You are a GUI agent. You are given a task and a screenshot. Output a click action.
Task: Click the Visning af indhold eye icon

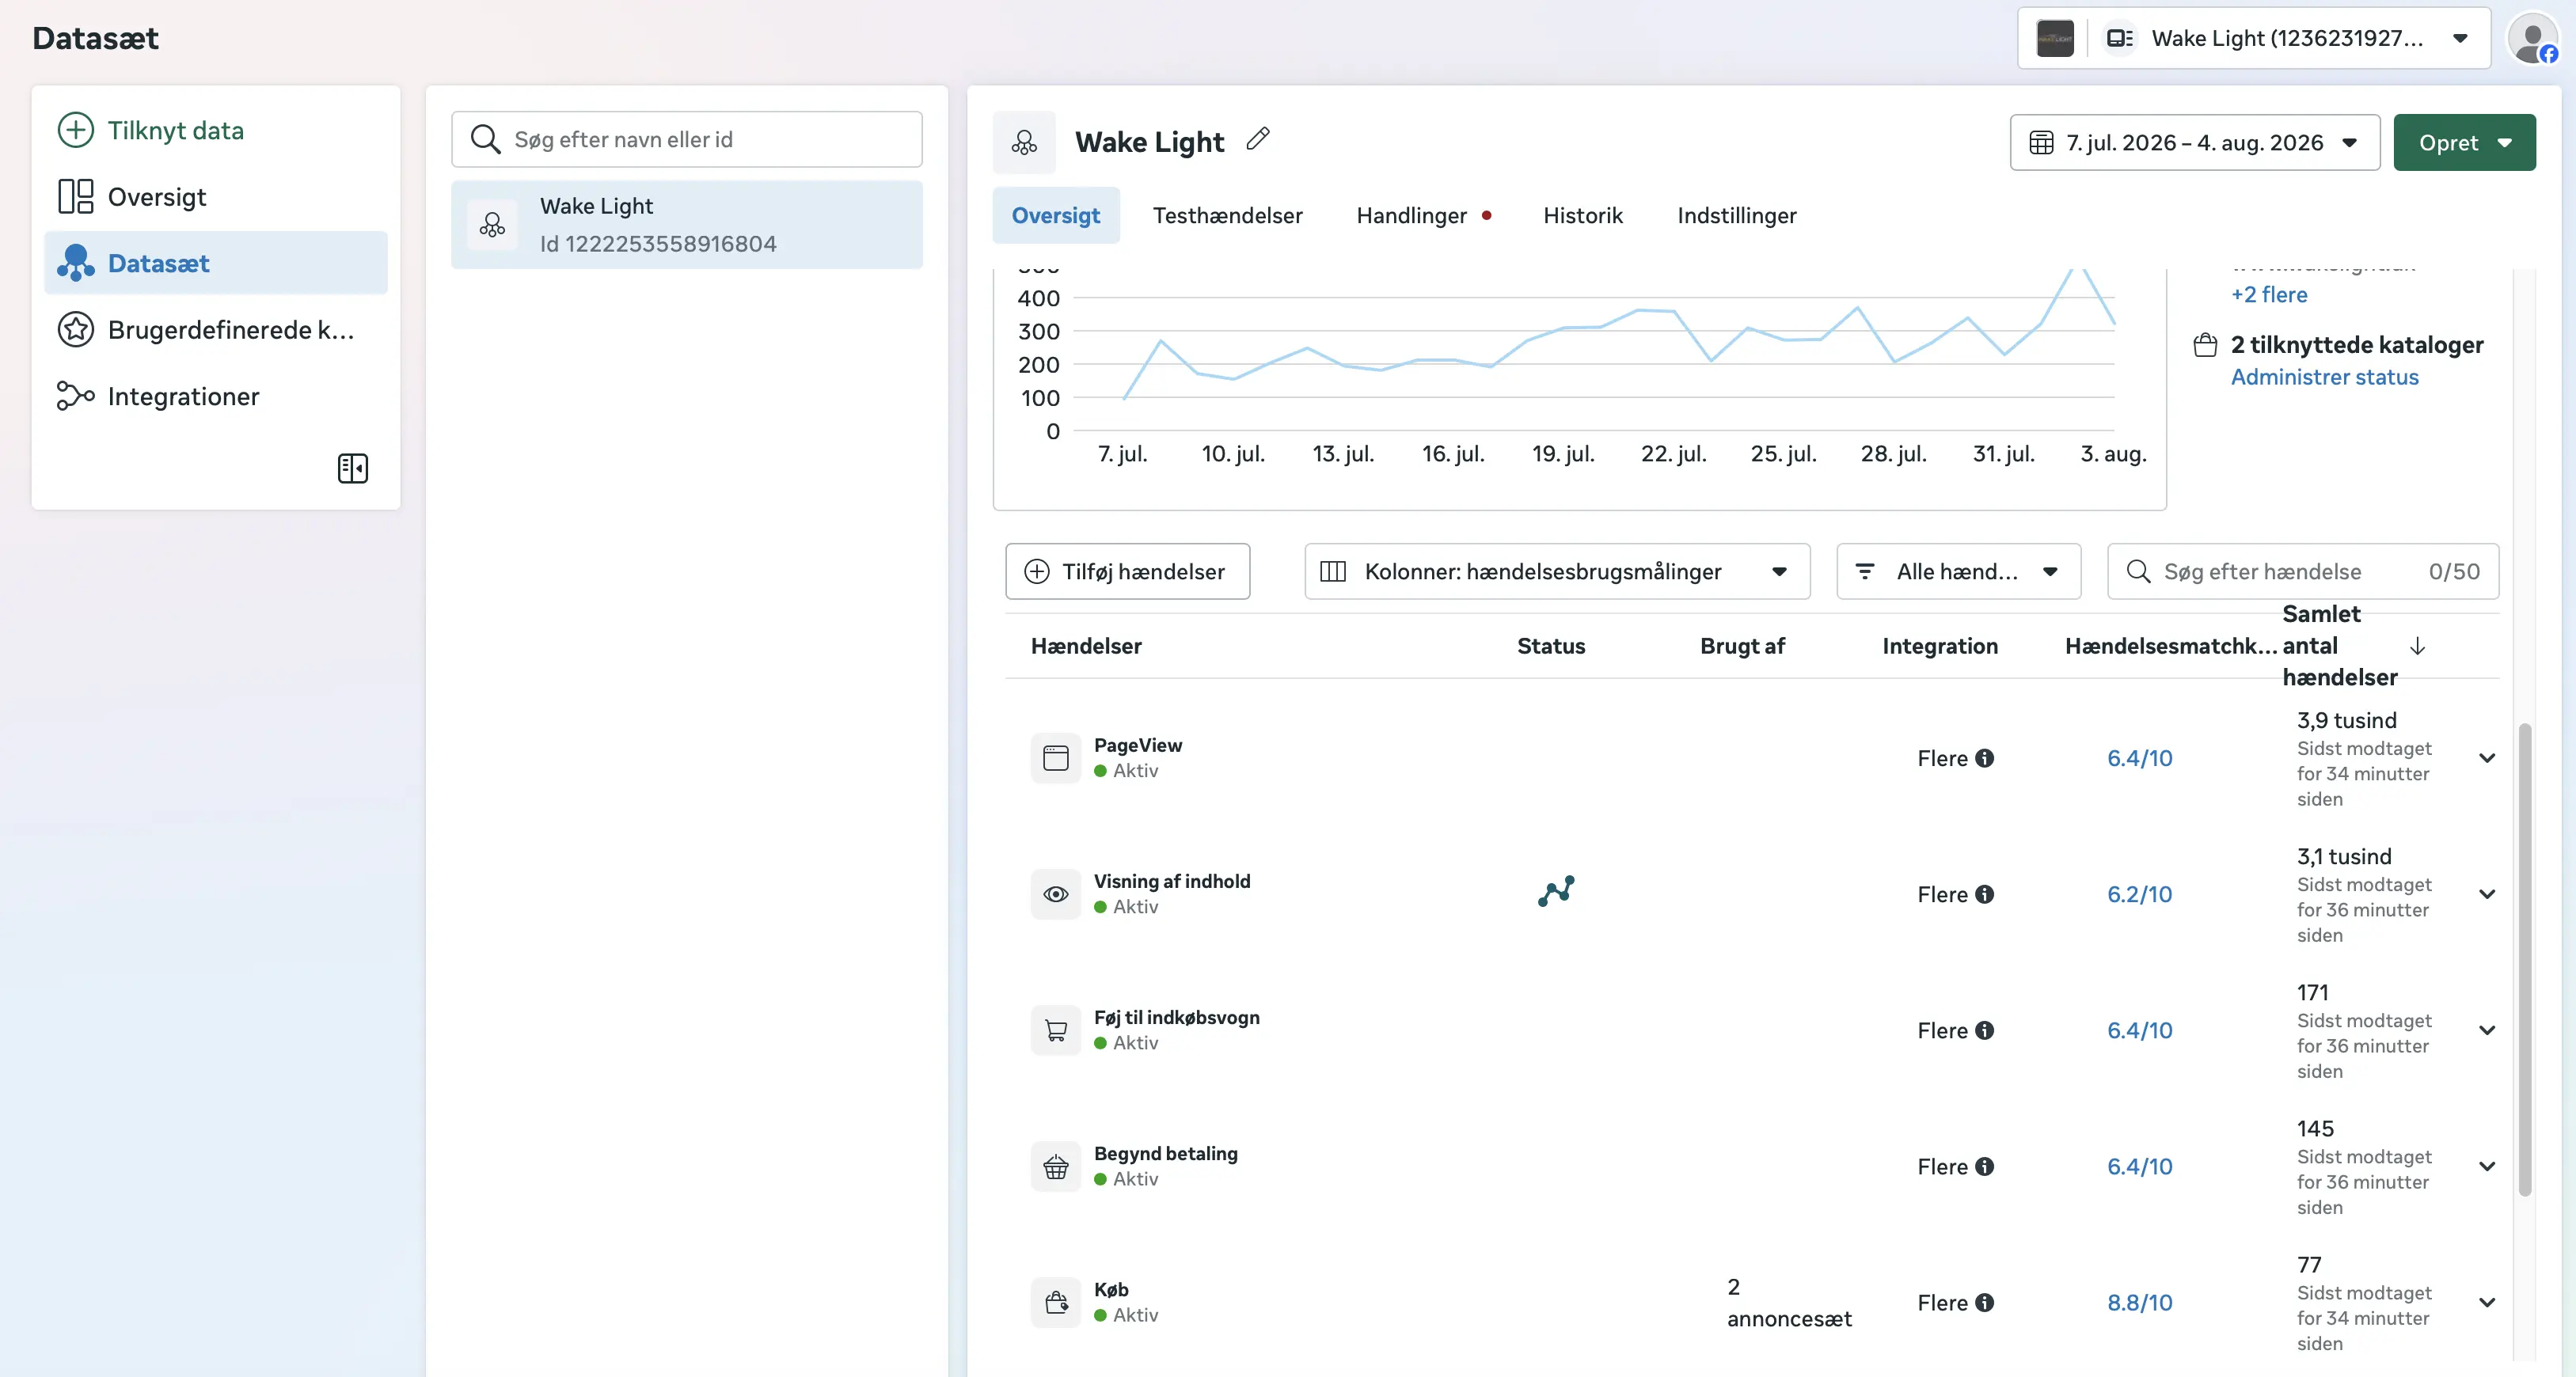(x=1055, y=894)
